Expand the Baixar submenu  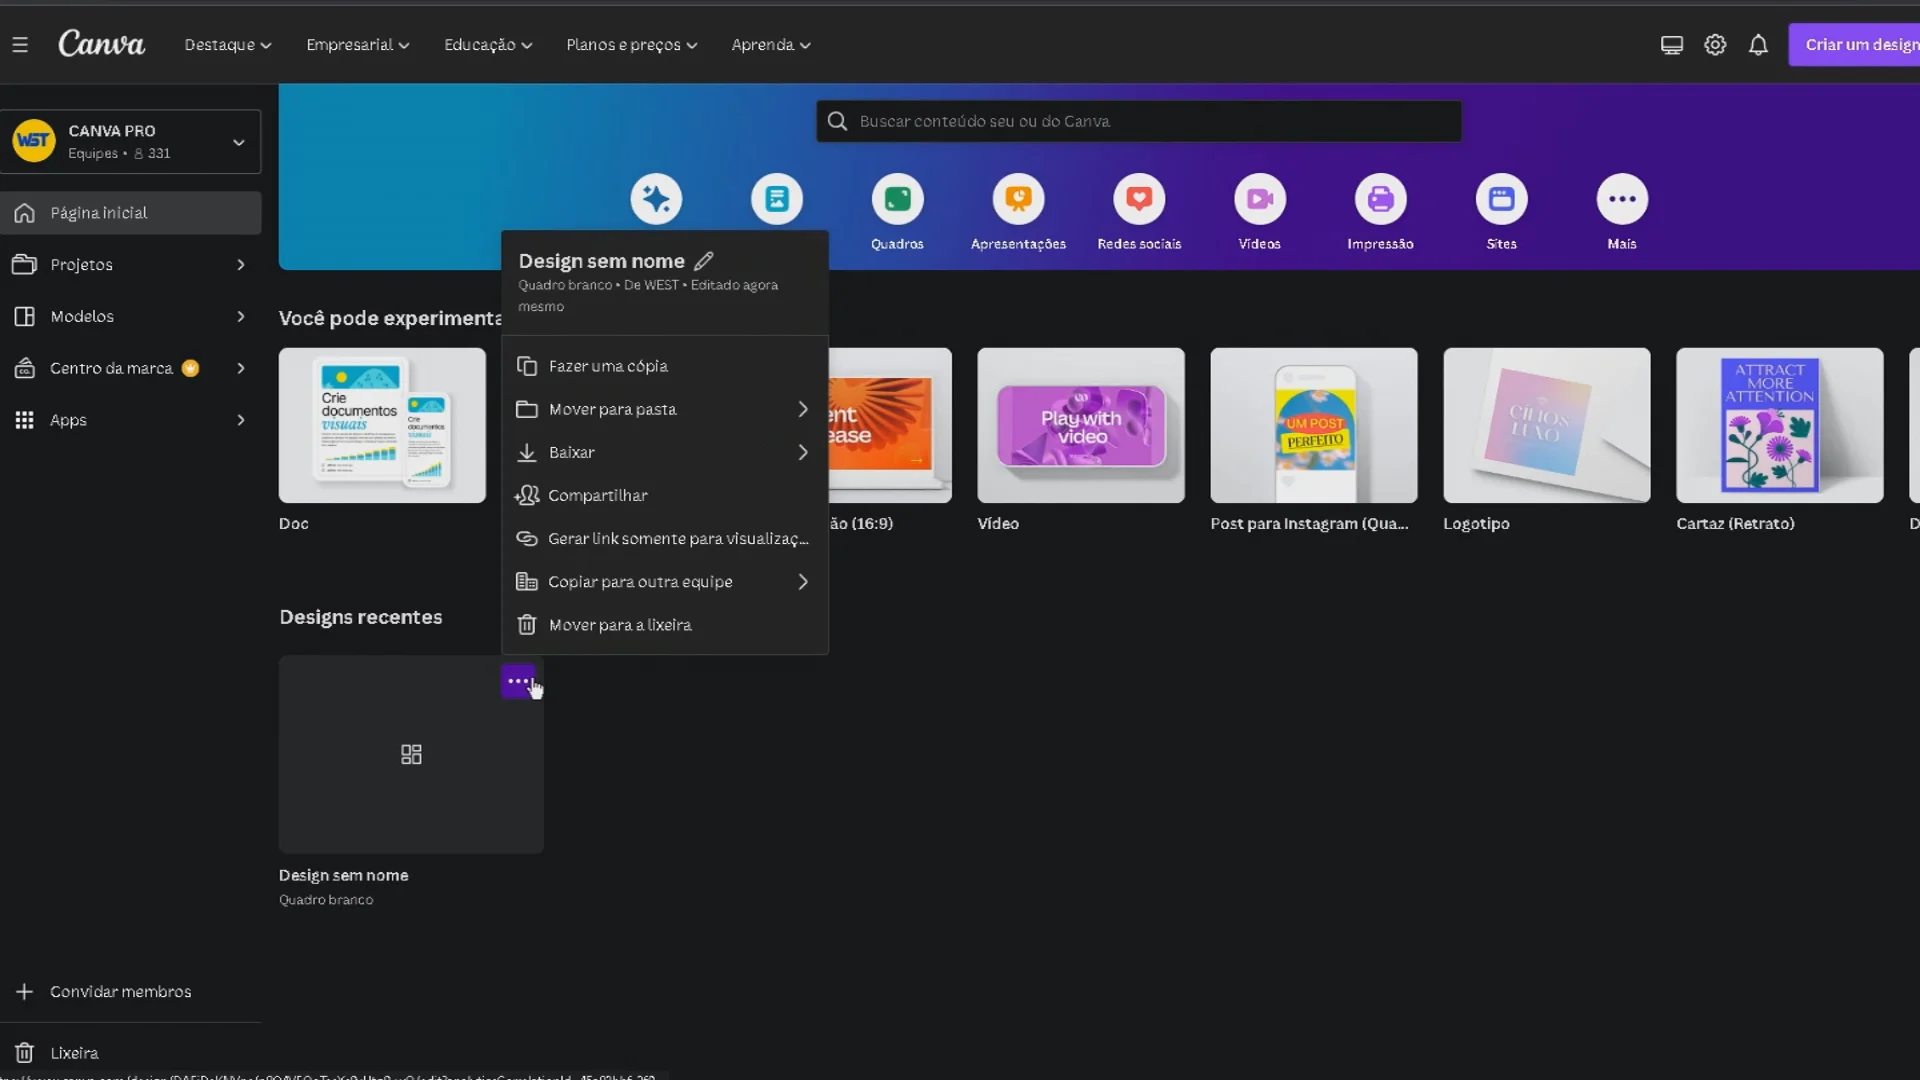point(570,452)
